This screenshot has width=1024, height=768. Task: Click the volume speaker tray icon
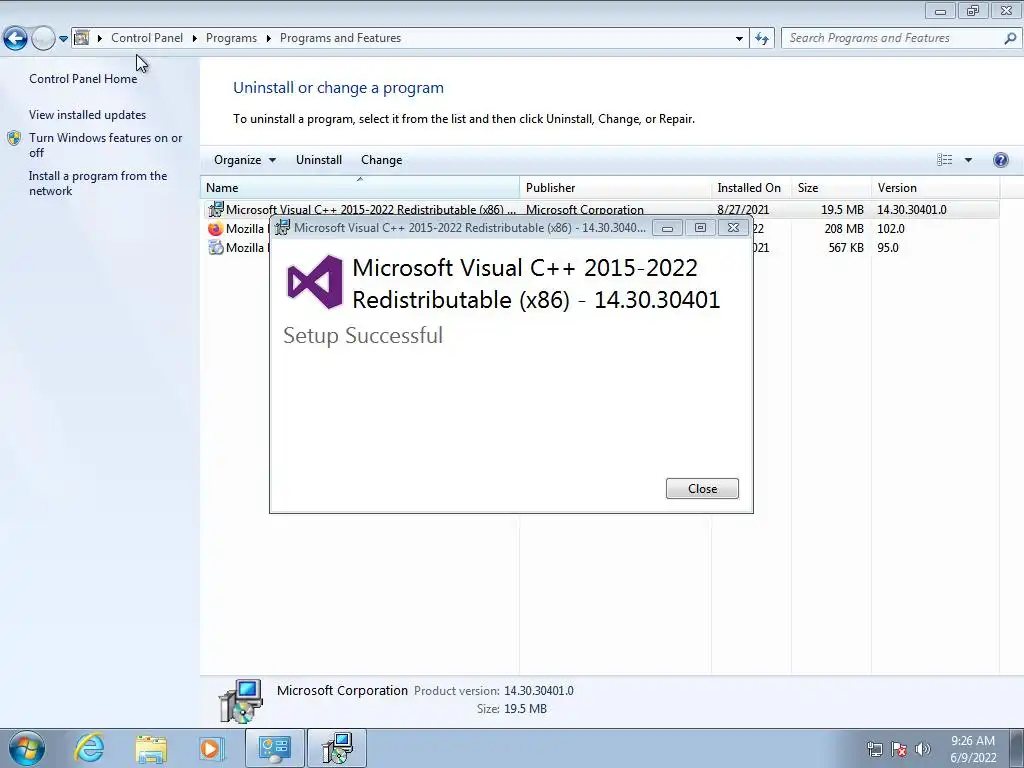pos(923,749)
